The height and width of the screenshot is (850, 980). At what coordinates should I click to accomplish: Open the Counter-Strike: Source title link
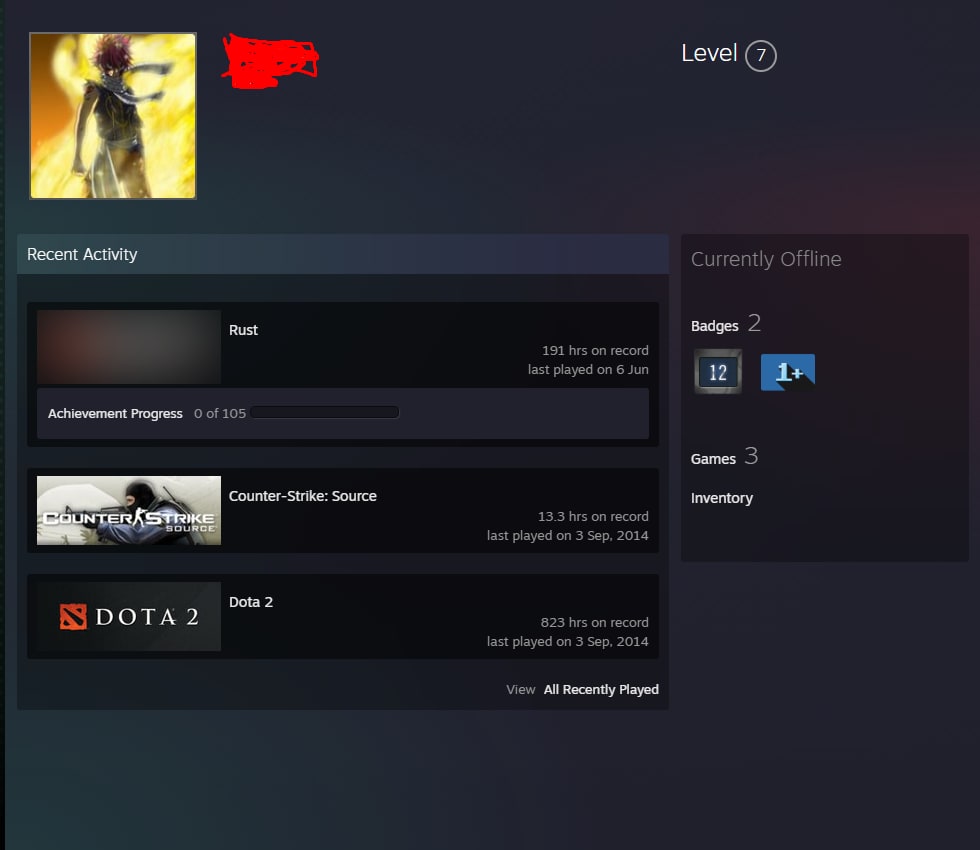[x=302, y=496]
